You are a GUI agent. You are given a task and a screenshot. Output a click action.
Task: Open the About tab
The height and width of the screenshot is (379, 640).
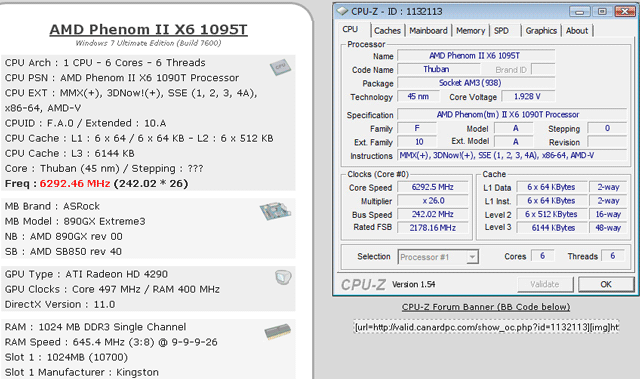(577, 31)
